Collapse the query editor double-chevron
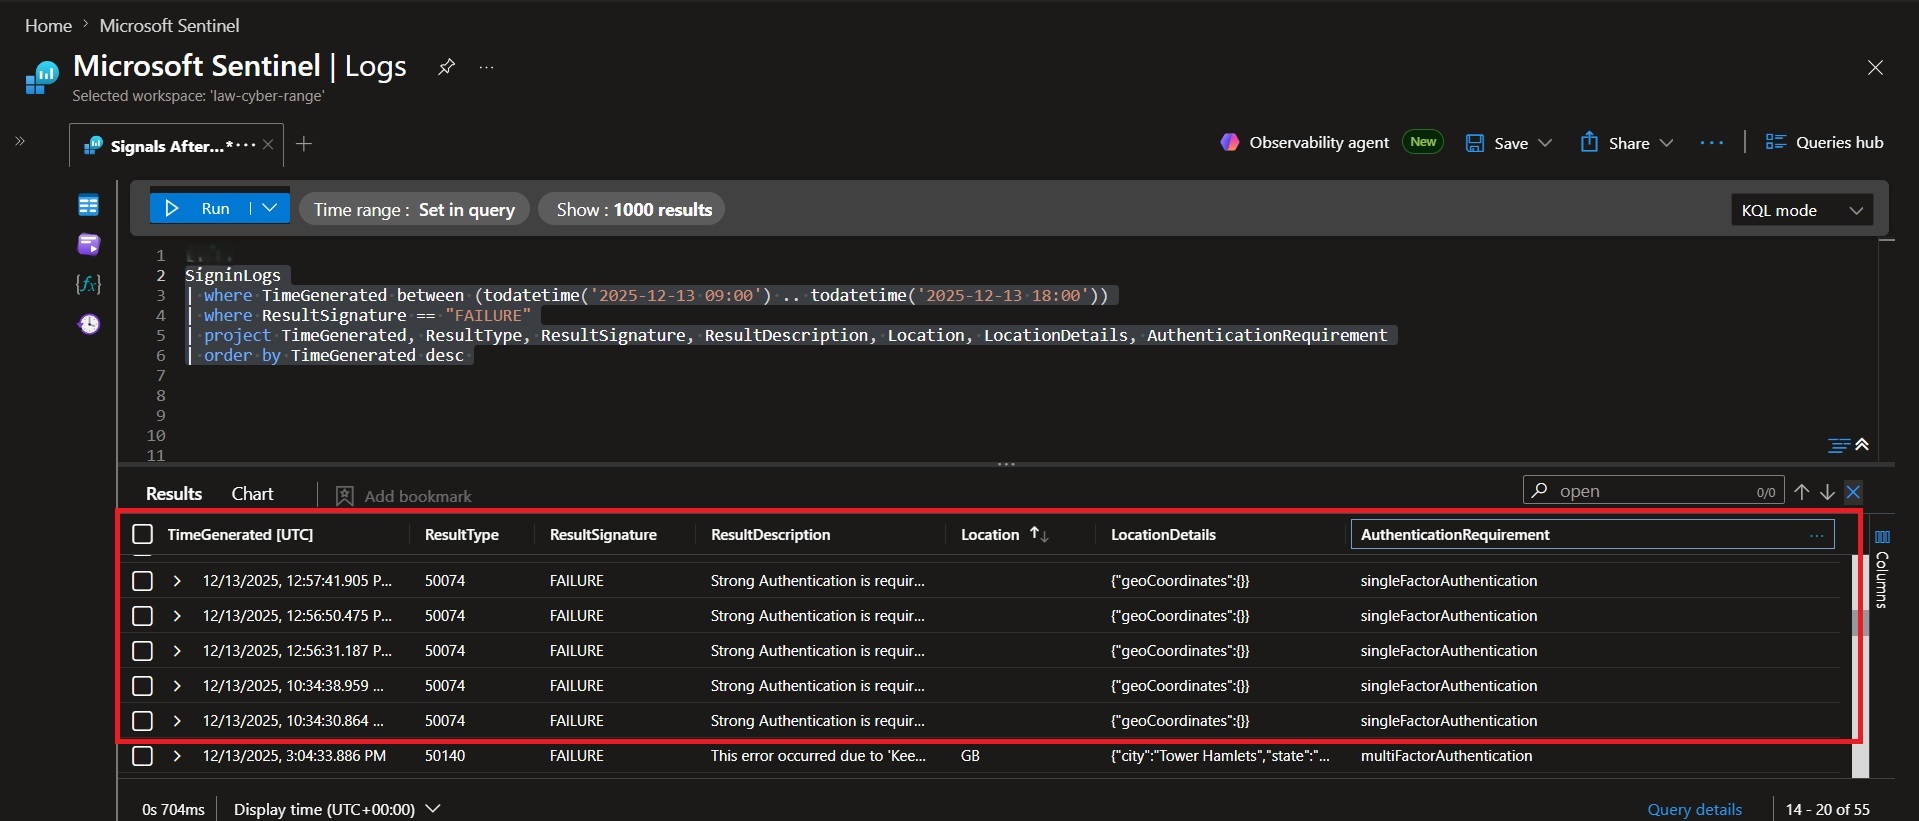This screenshot has height=821, width=1919. pyautogui.click(x=1862, y=444)
